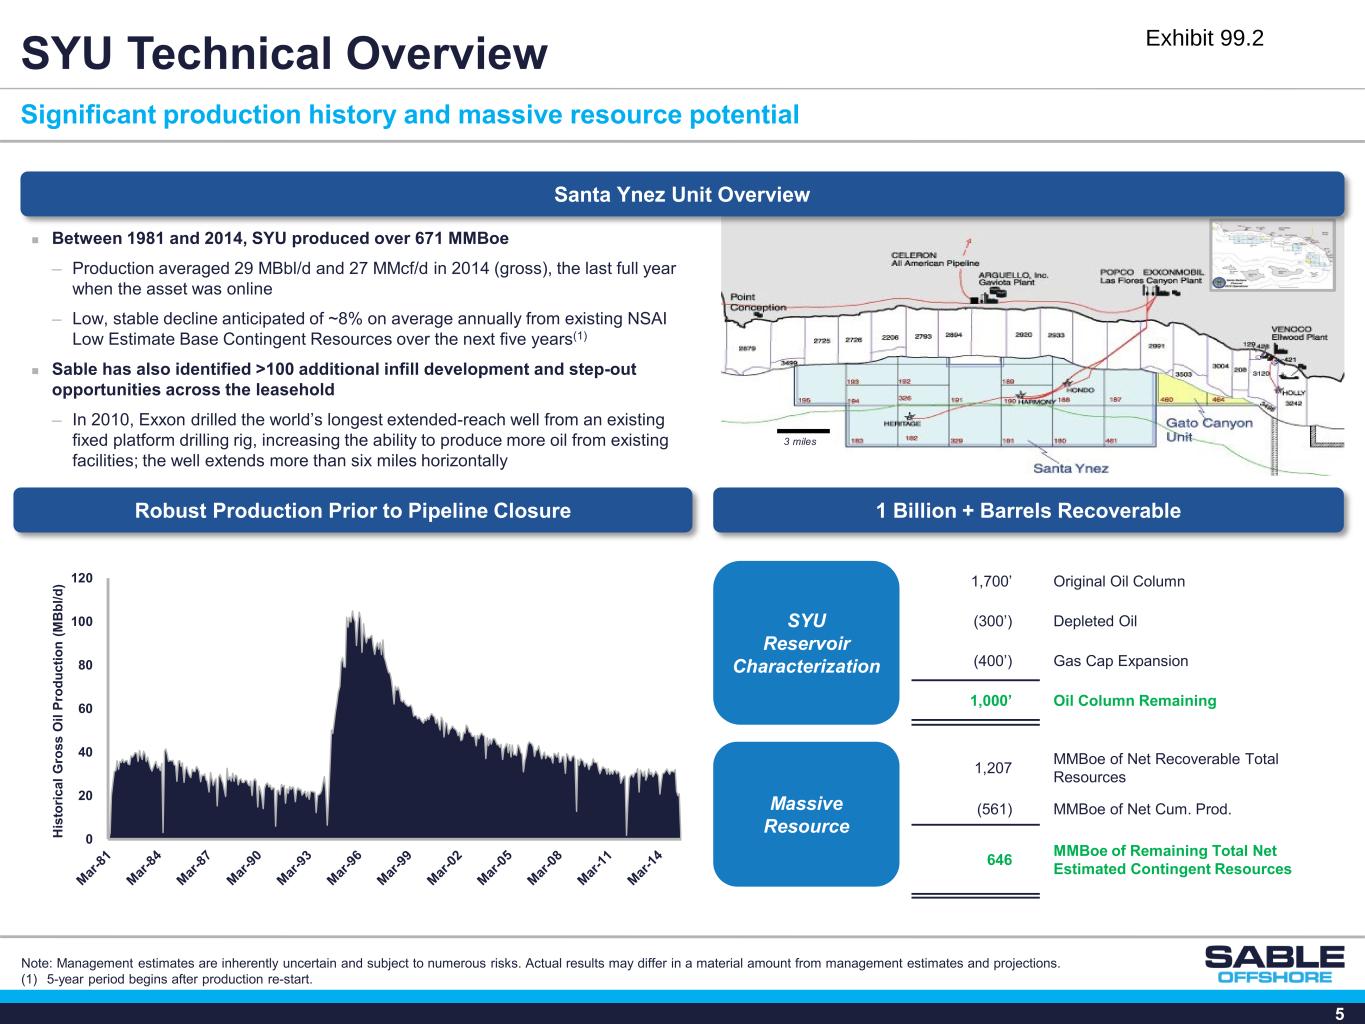This screenshot has height=1024, width=1365.
Task: Select "MMBoe of Remaining Total Net Estimated Contingent Resources"
Action: point(1173,860)
